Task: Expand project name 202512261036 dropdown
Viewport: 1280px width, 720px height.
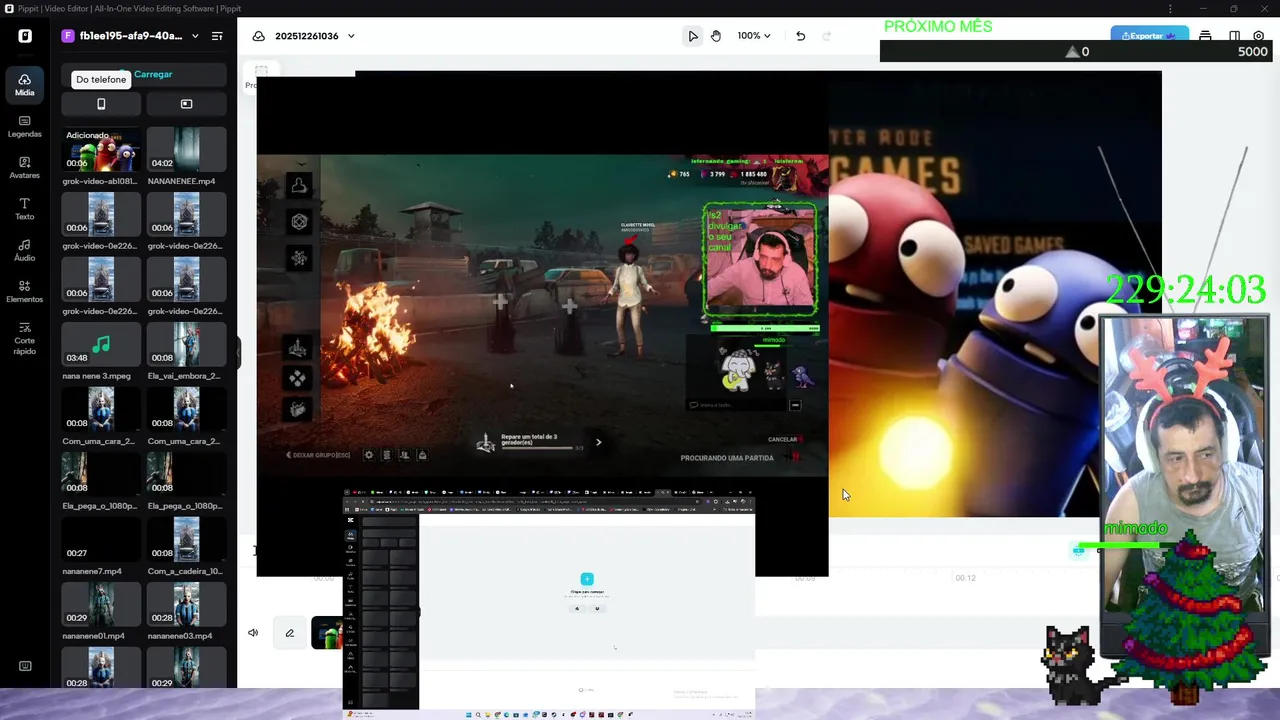Action: pyautogui.click(x=351, y=36)
